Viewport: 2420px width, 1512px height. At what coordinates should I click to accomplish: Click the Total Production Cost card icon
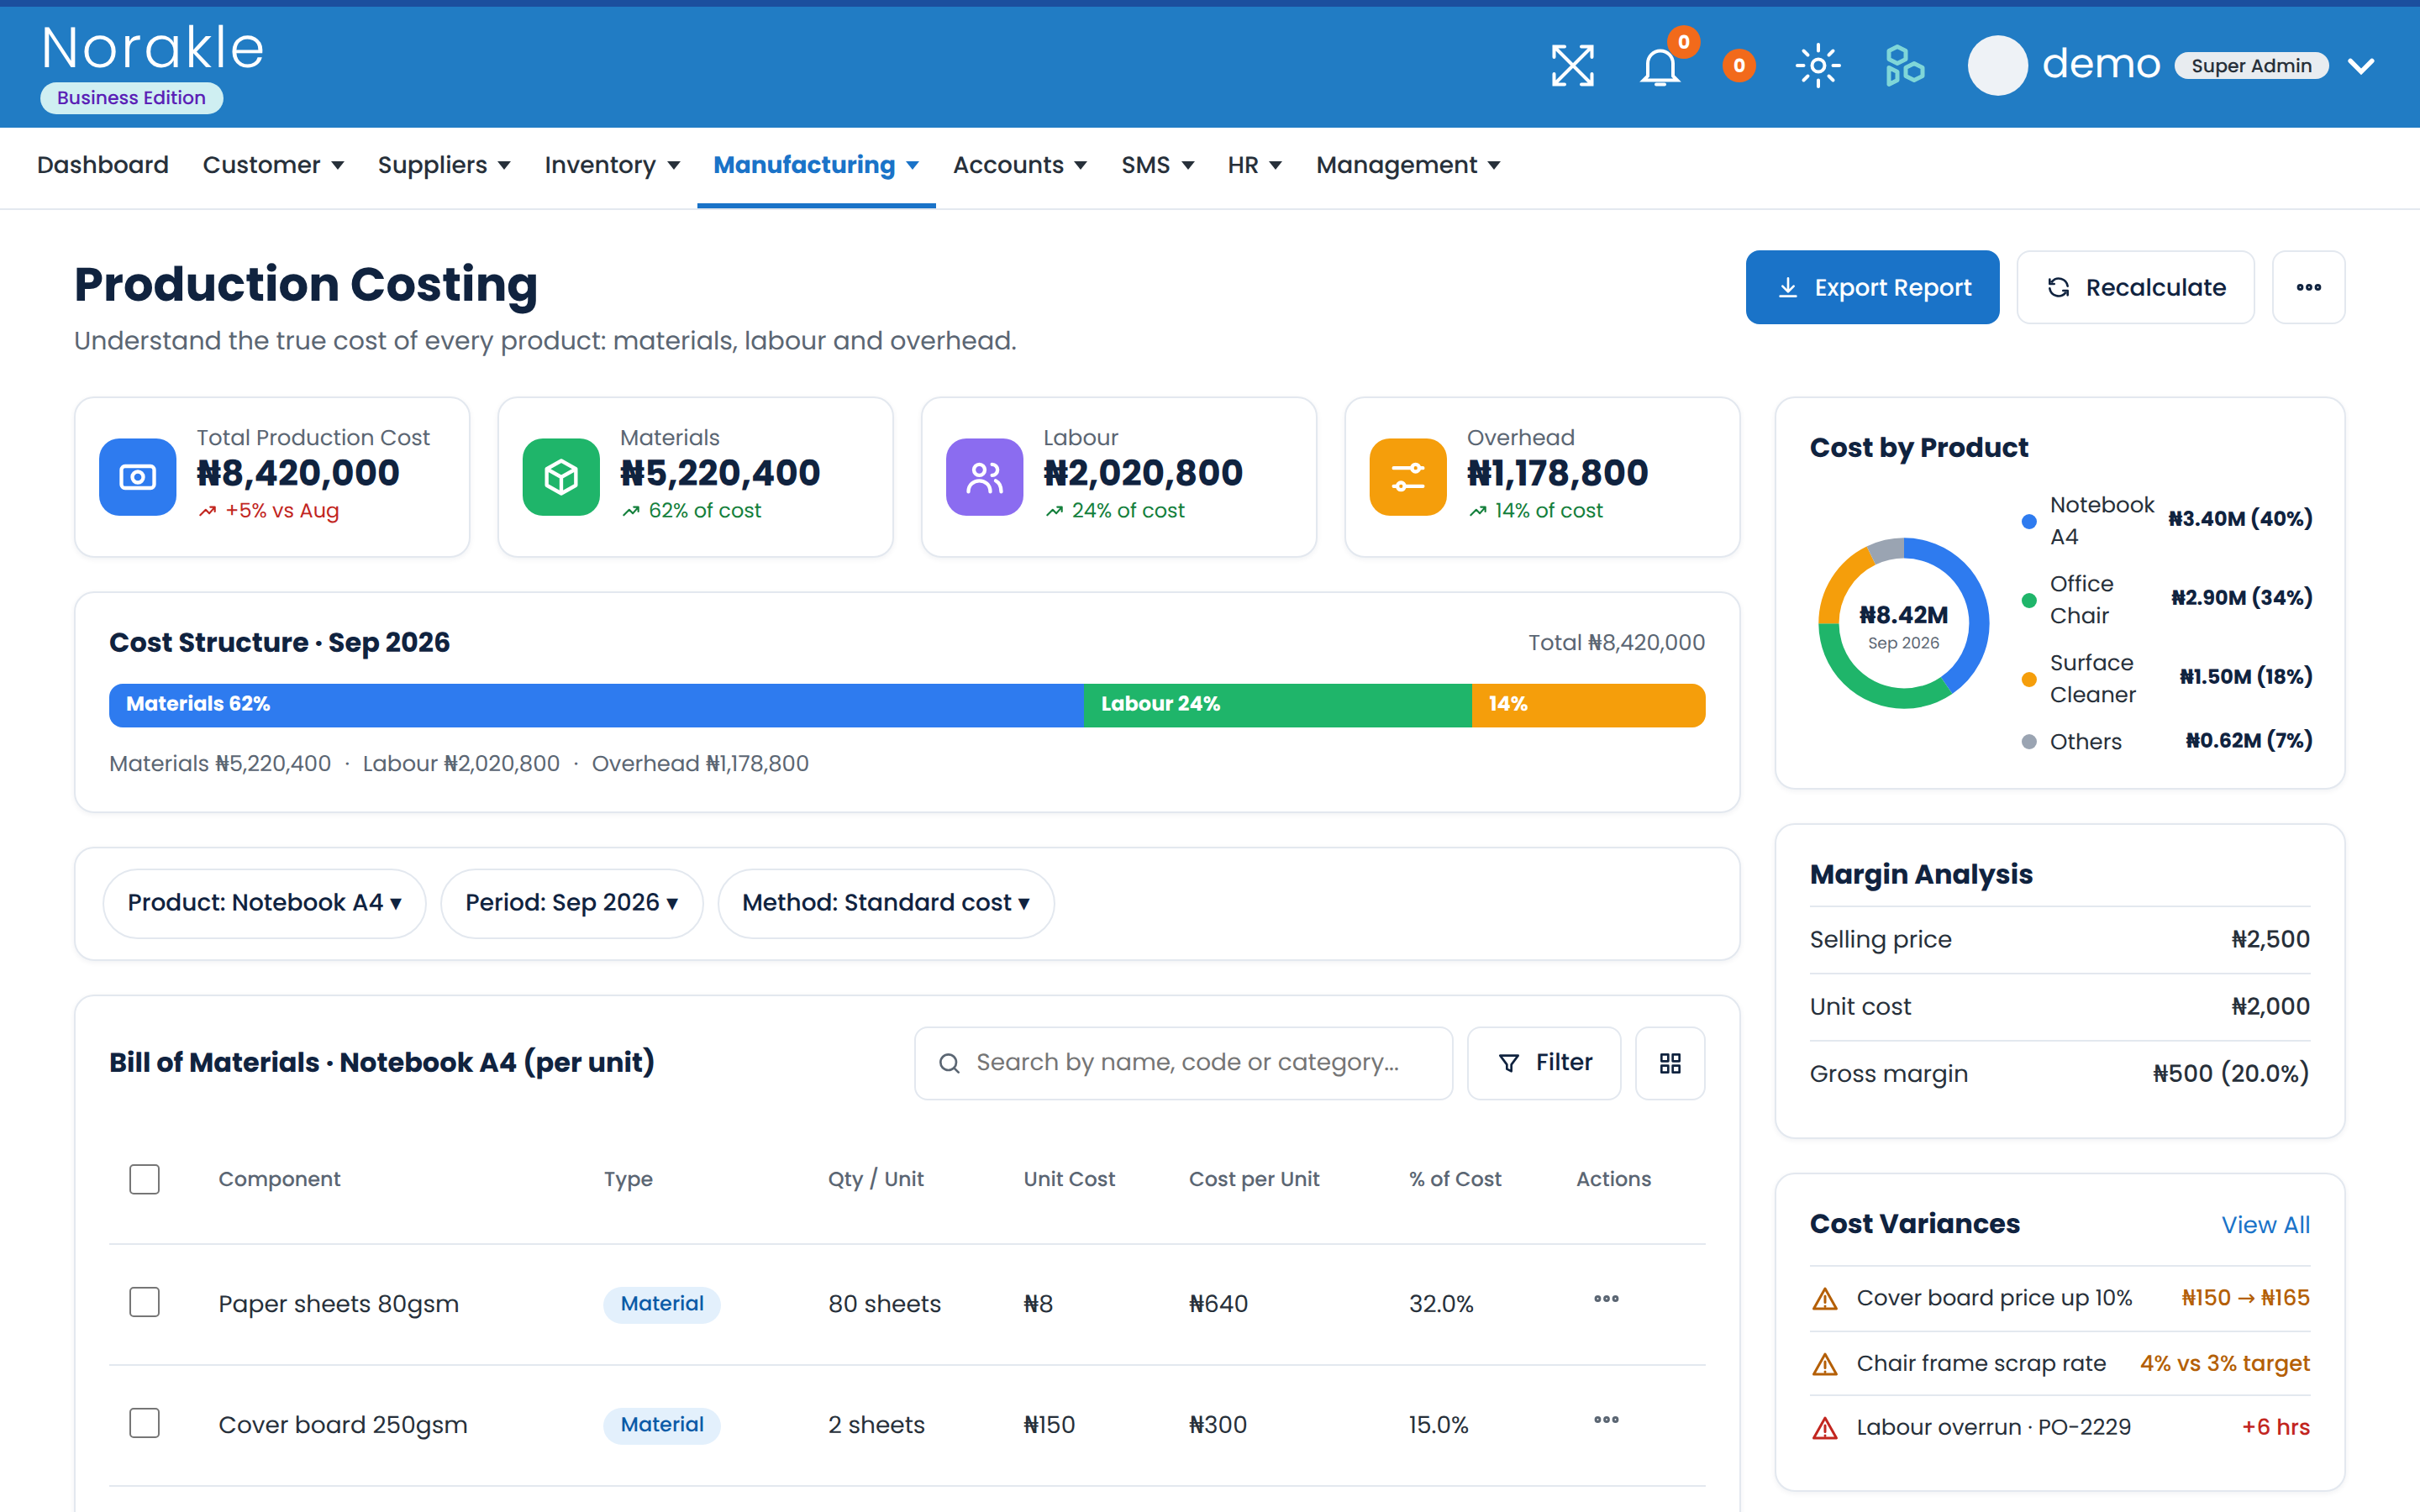[138, 477]
